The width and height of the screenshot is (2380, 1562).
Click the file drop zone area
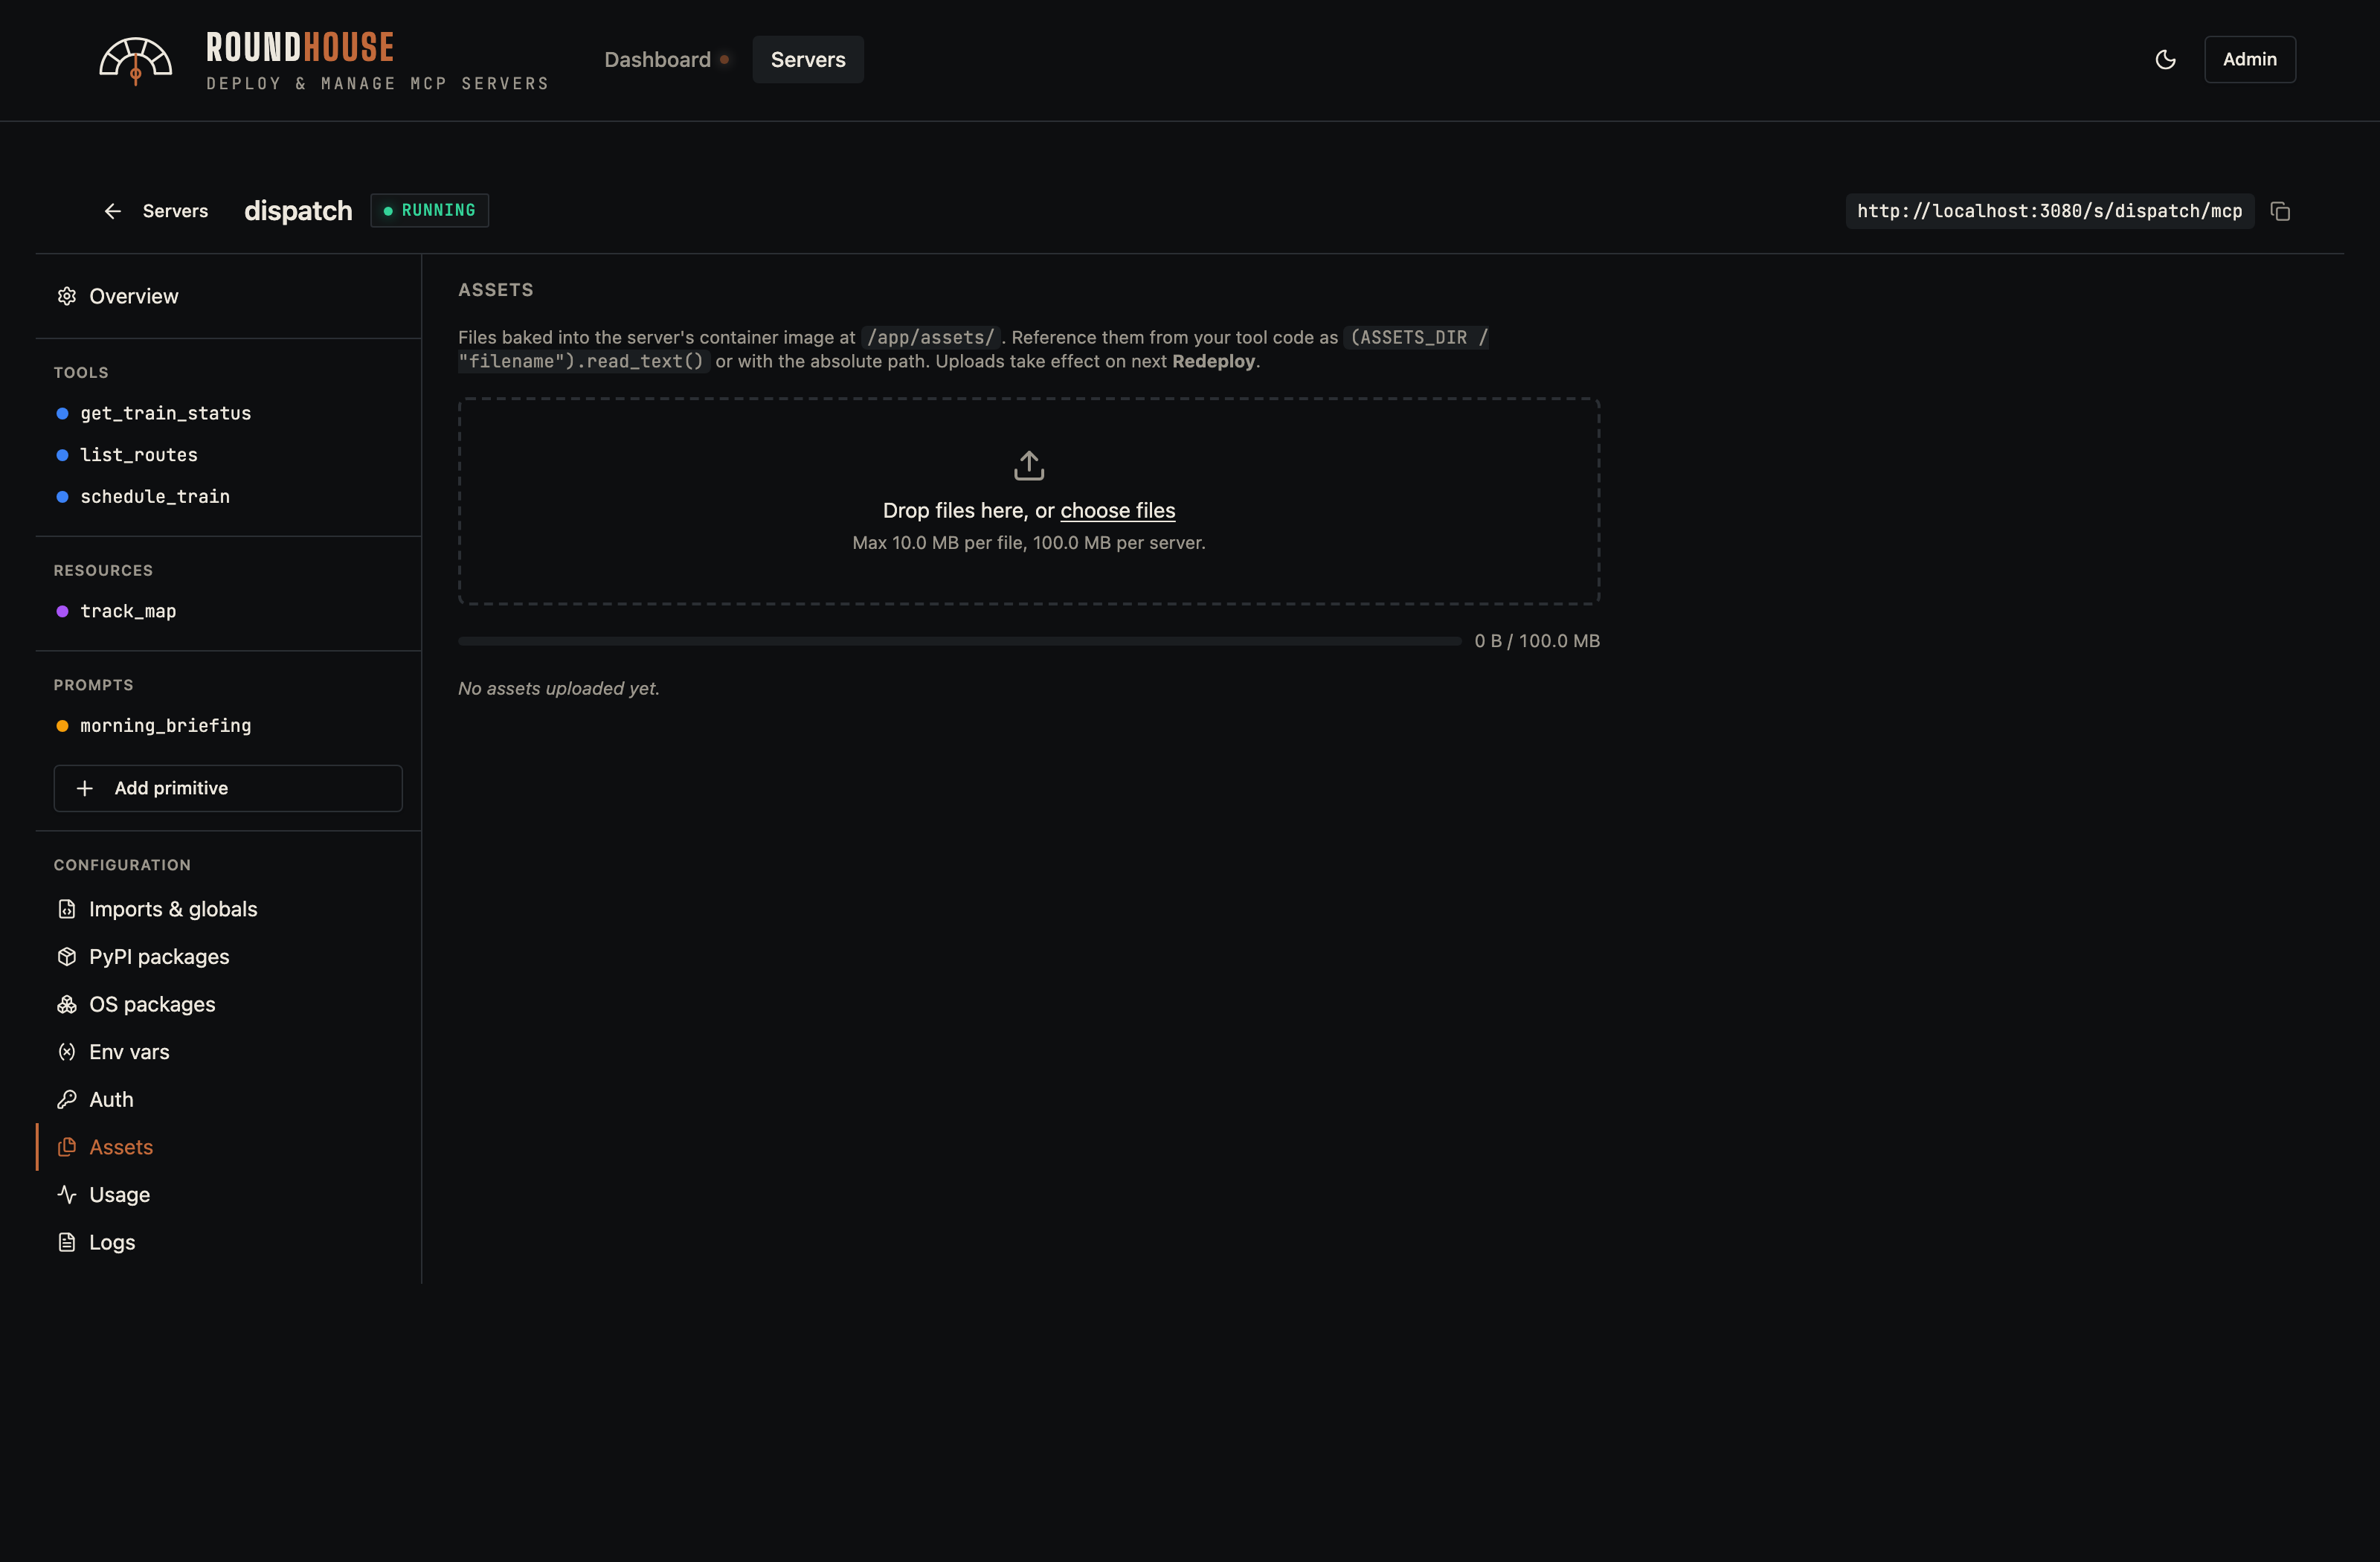(1029, 501)
